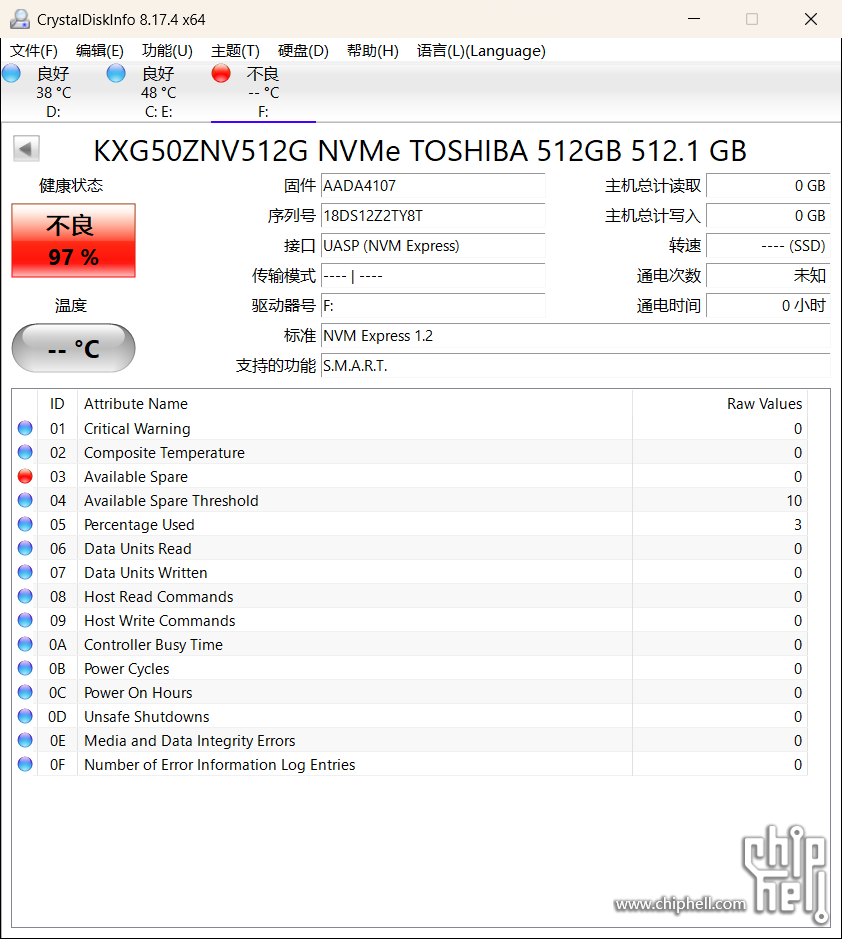Image resolution: width=842 pixels, height=939 pixels.
Task: Select the Host Read Commands attribute name
Action: pos(159,596)
